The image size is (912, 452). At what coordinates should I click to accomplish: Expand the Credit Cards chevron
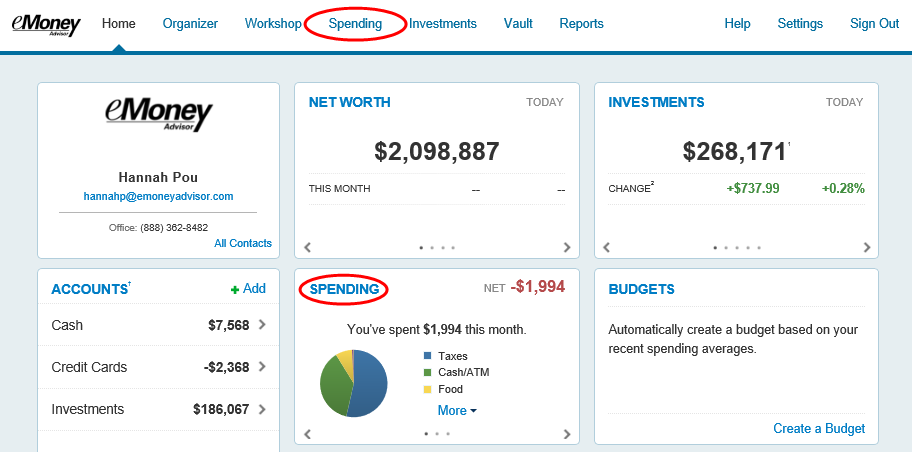coord(262,366)
